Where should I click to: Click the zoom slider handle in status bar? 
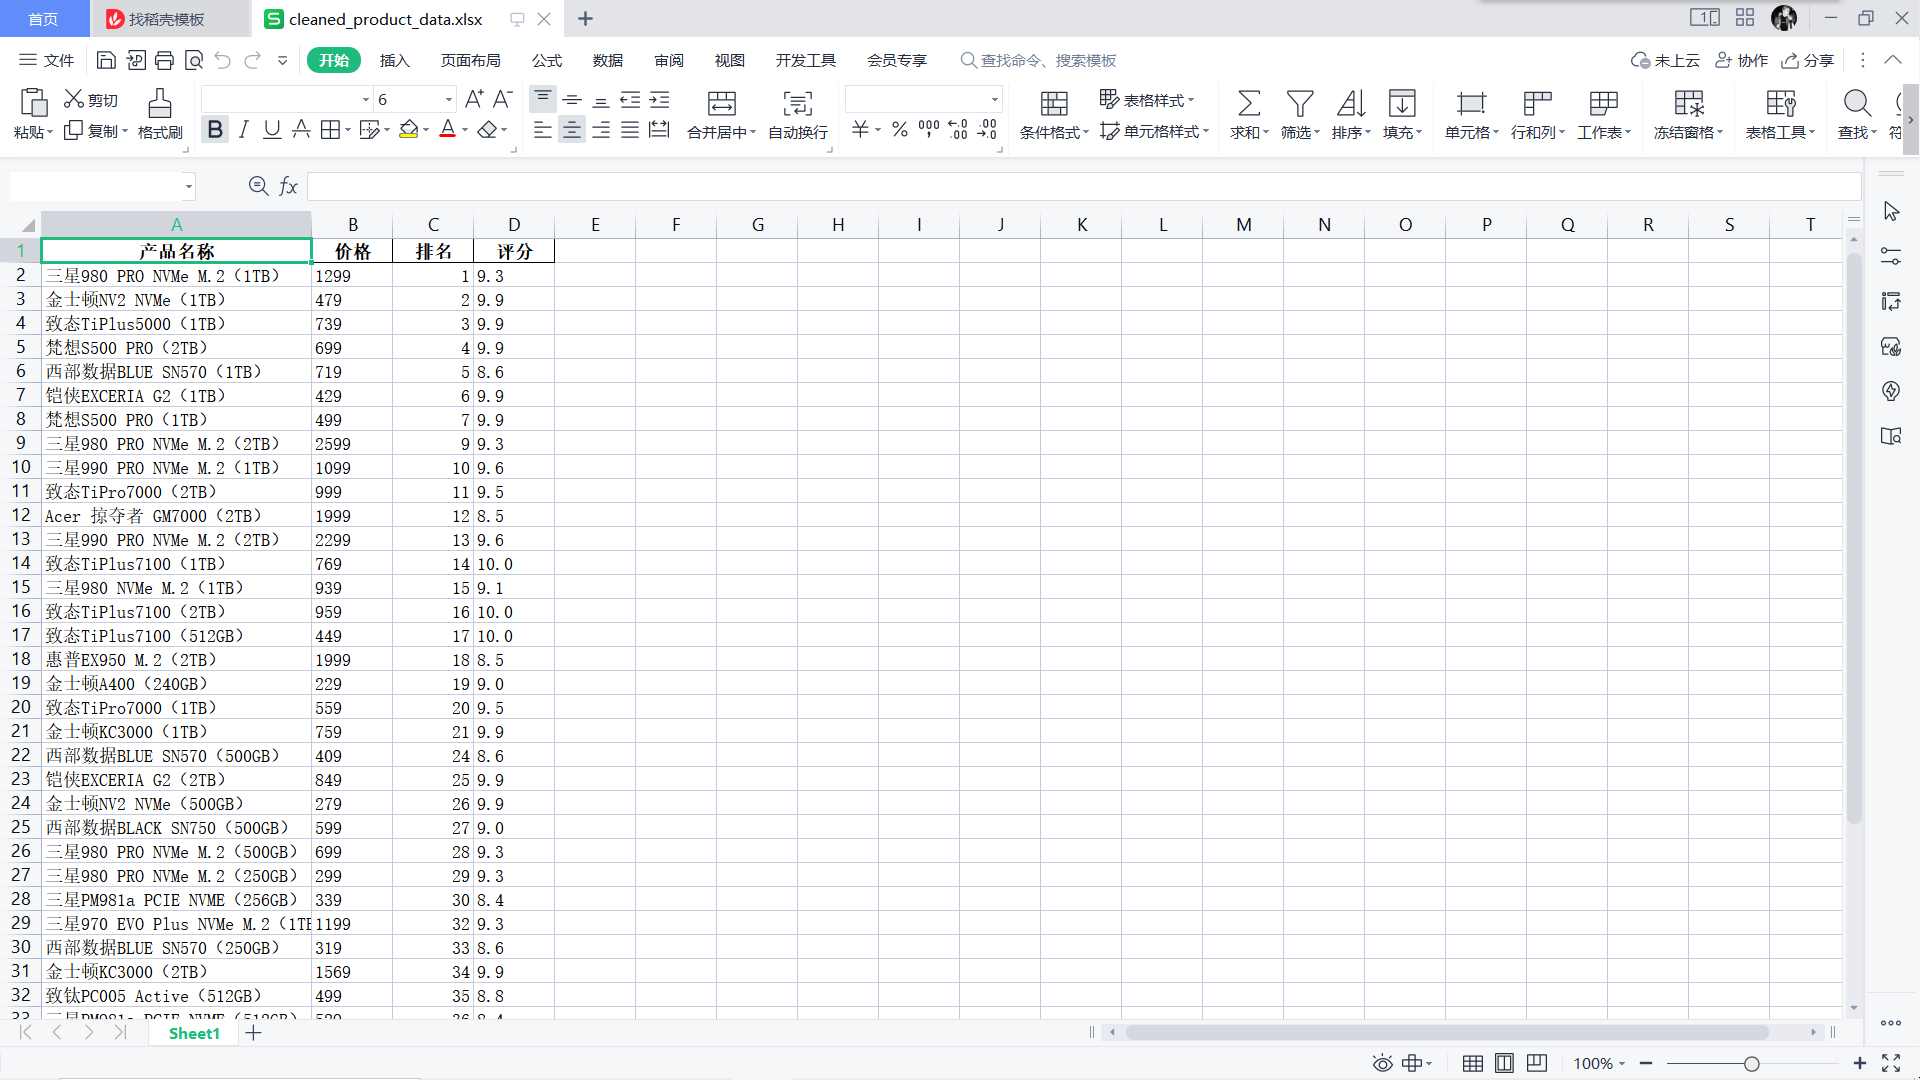point(1751,1064)
